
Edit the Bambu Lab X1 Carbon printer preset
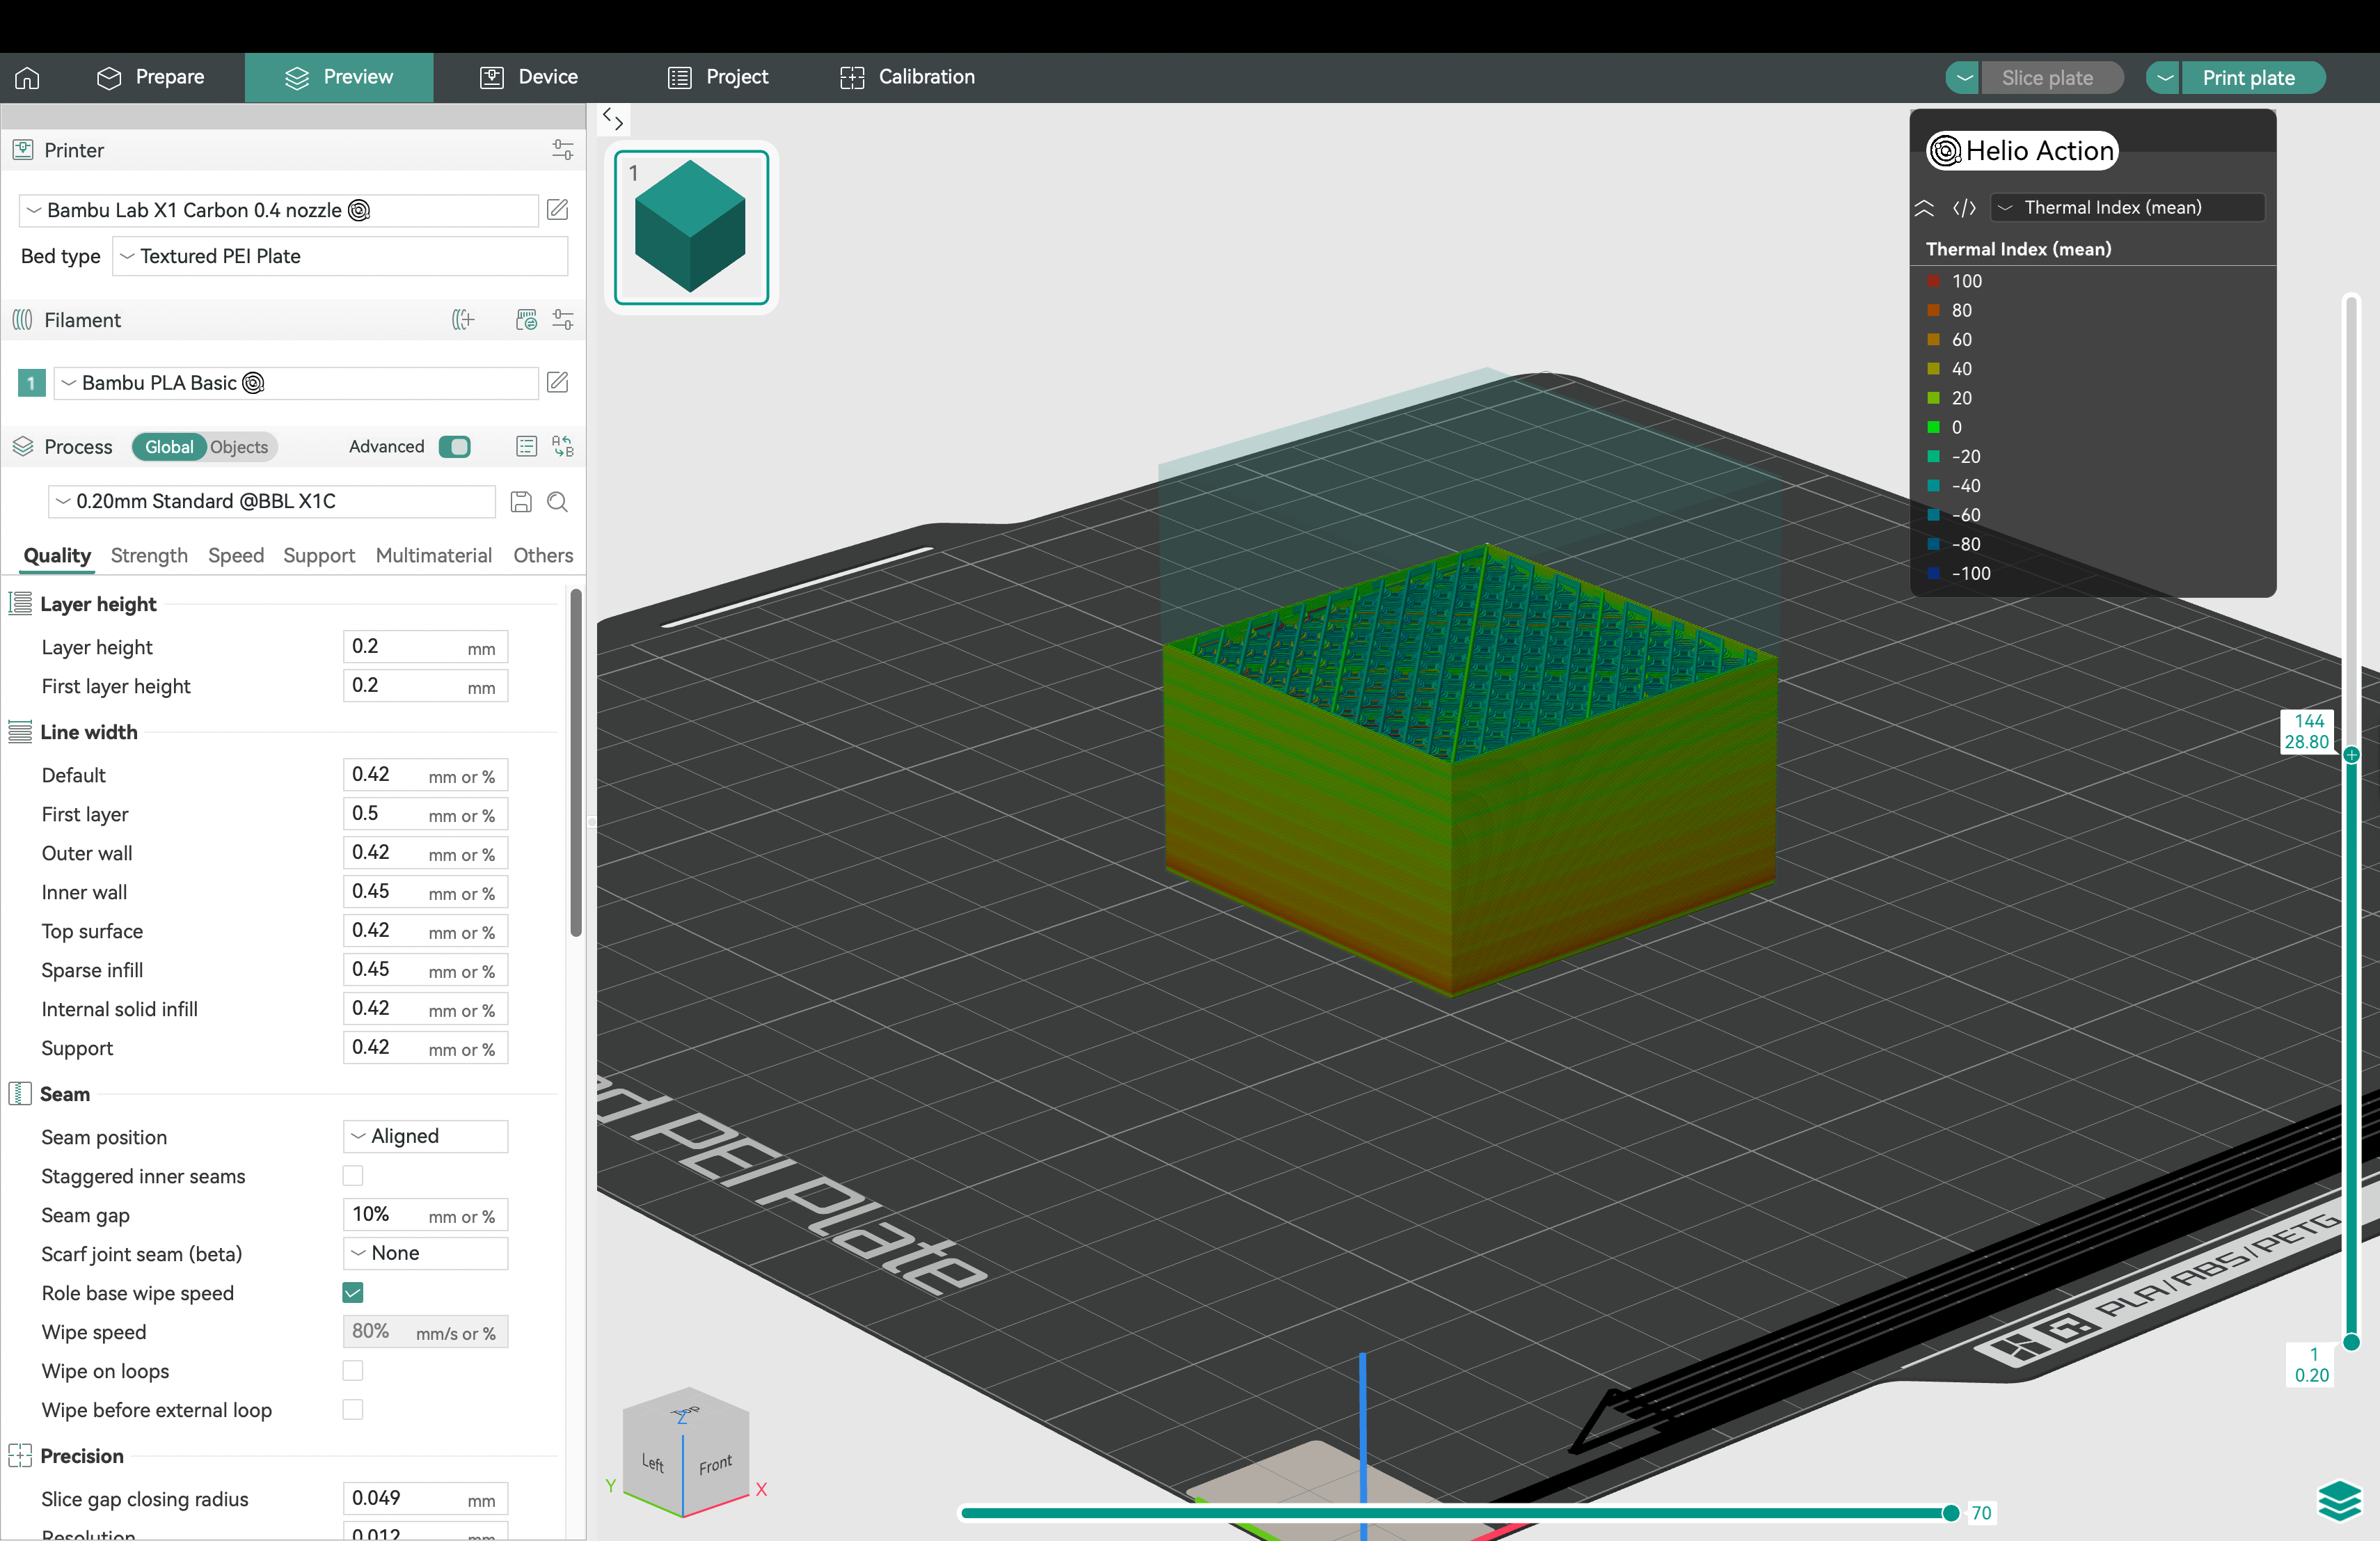pyautogui.click(x=558, y=210)
